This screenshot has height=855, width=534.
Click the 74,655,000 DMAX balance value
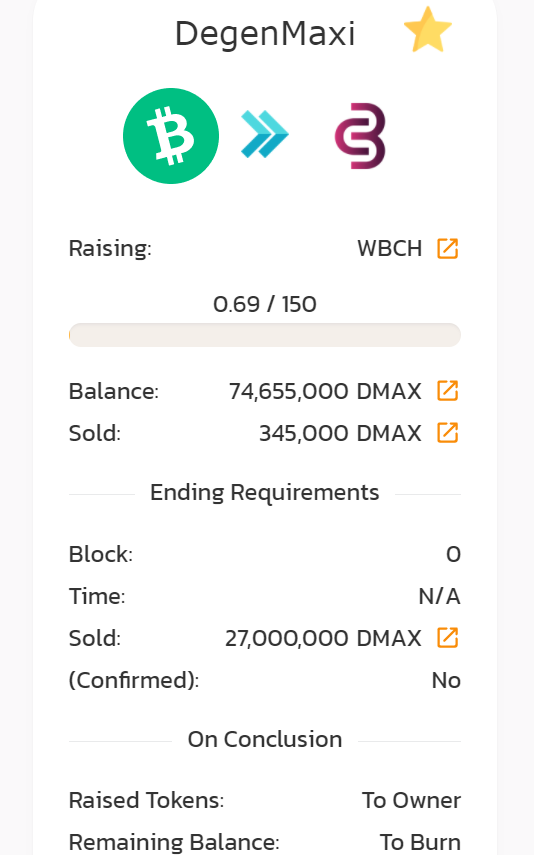click(325, 391)
